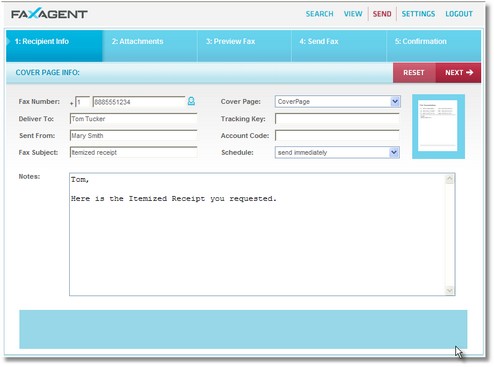Focus the Sent From field
Image resolution: width=494 pixels, height=367 pixels.
click(x=133, y=136)
